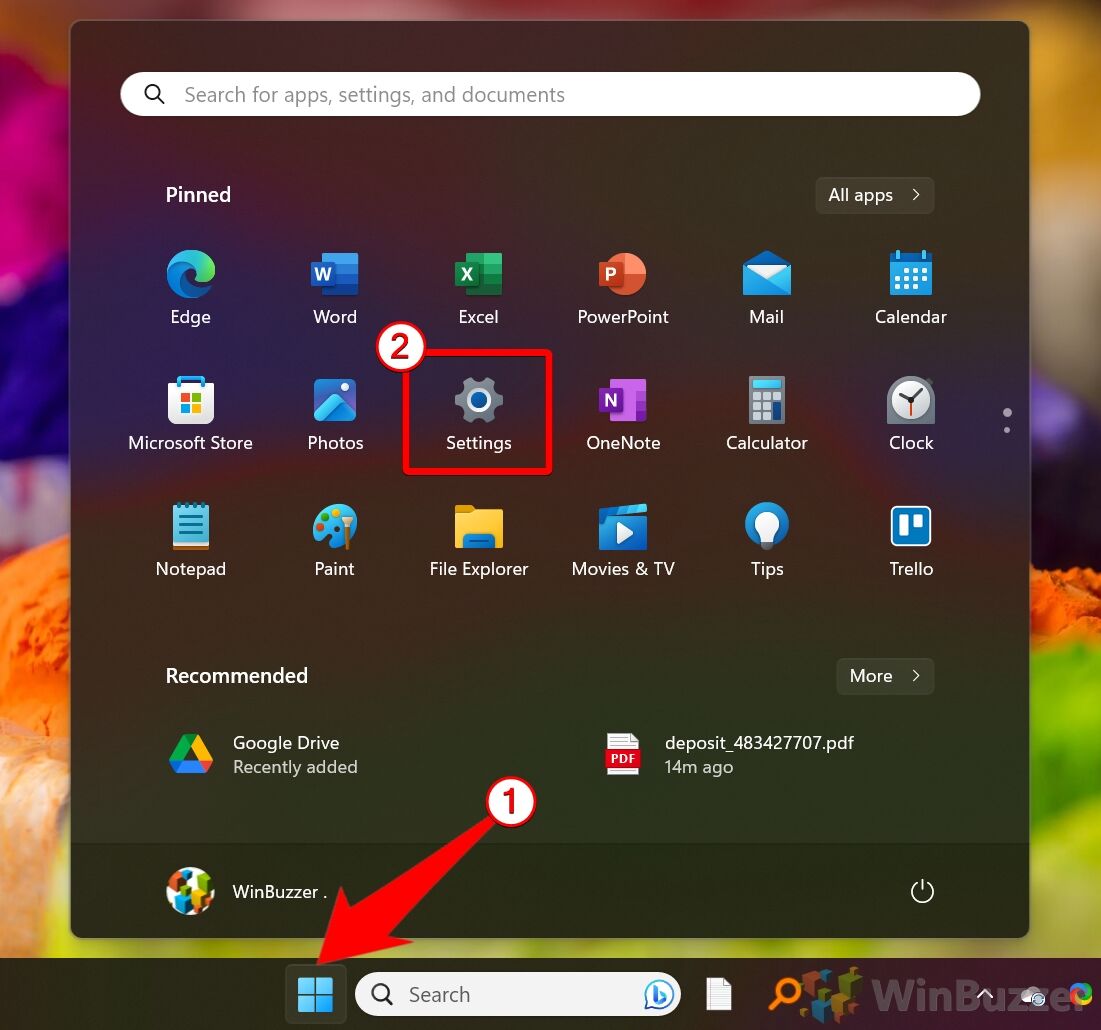
Task: Open the cloud sync tray icon
Action: click(1033, 996)
